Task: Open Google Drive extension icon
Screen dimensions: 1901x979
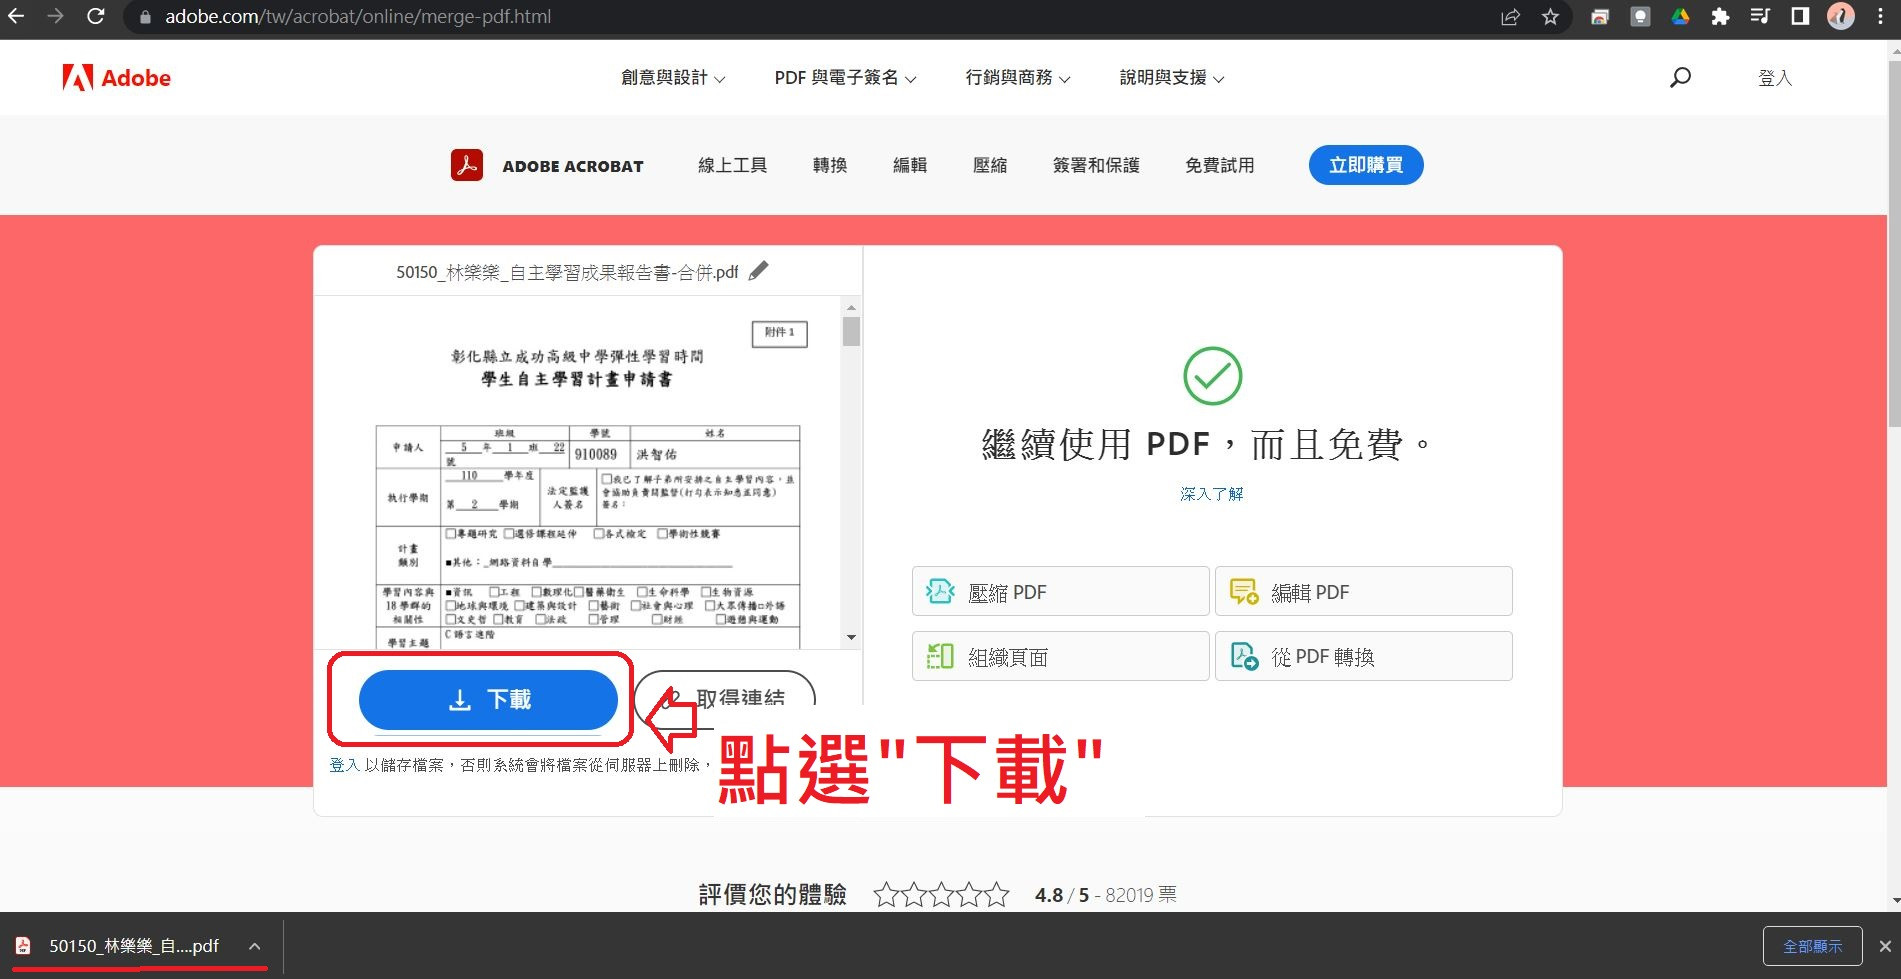Action: tap(1680, 16)
